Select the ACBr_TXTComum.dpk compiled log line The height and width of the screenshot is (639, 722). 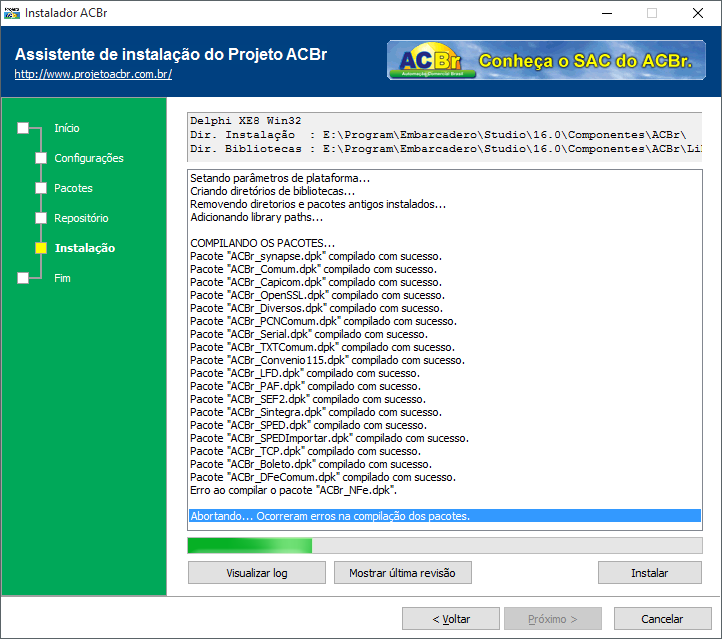322,347
